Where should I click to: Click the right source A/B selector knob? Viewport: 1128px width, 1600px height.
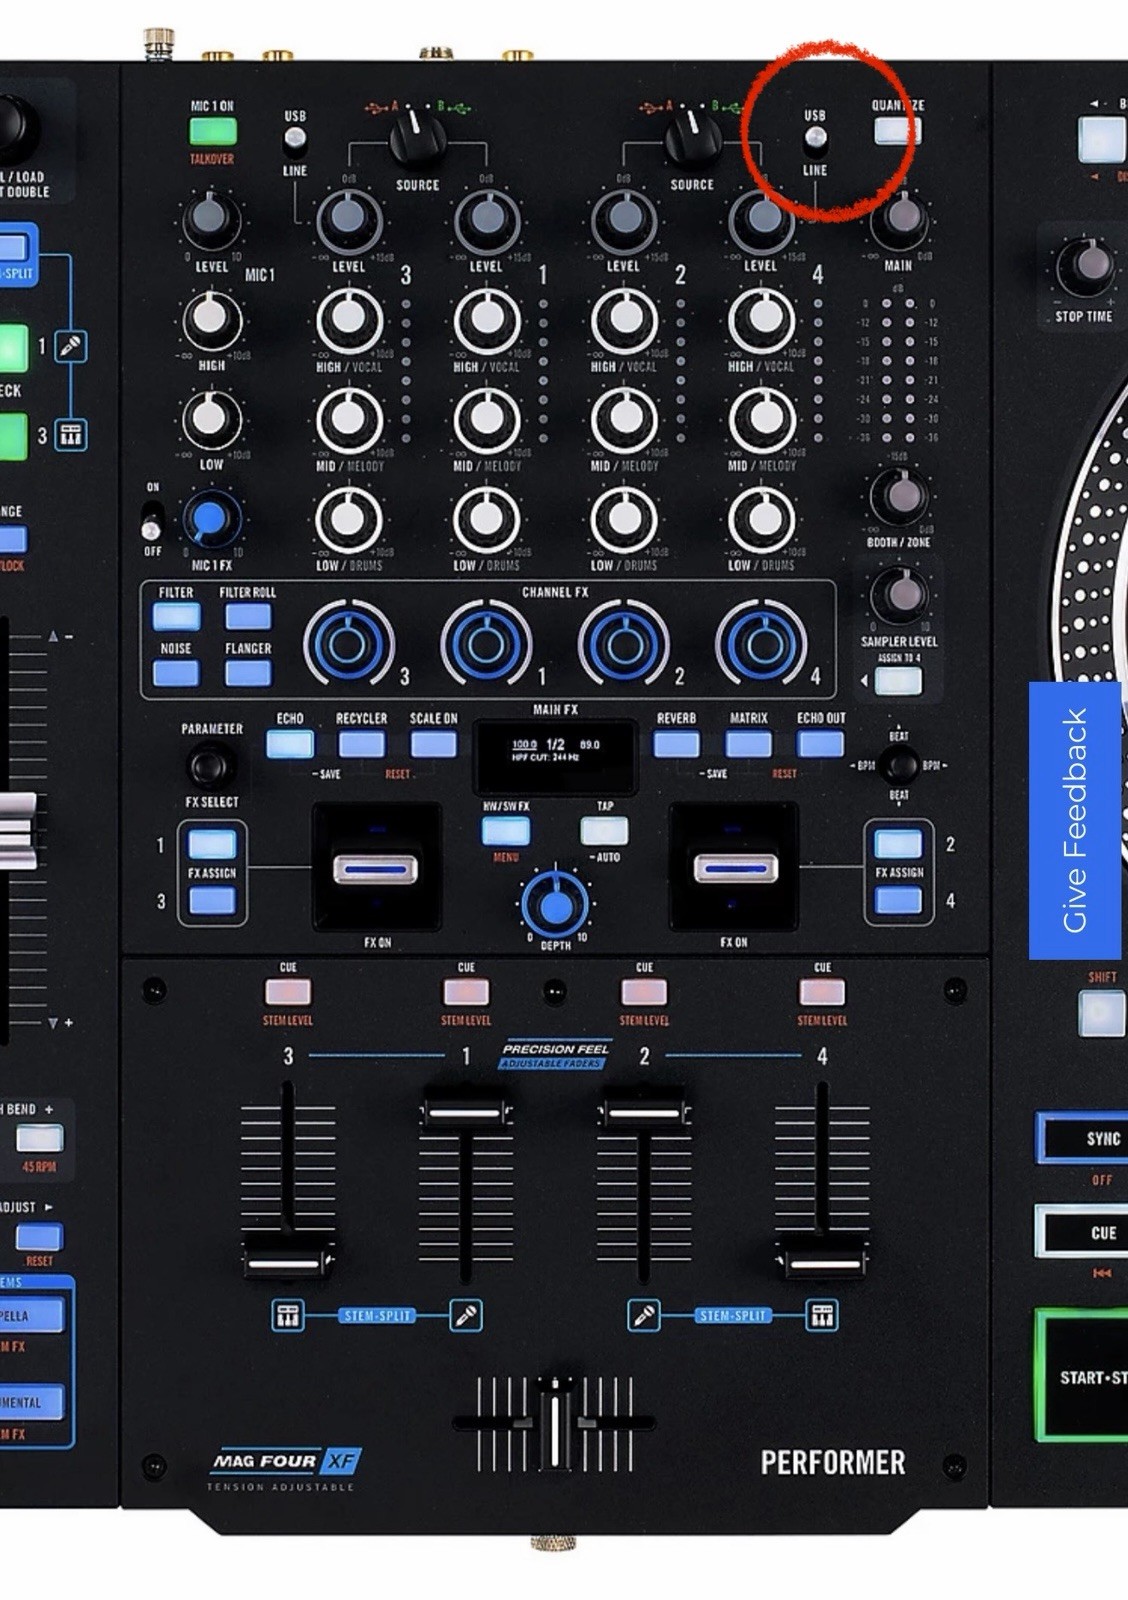point(692,137)
